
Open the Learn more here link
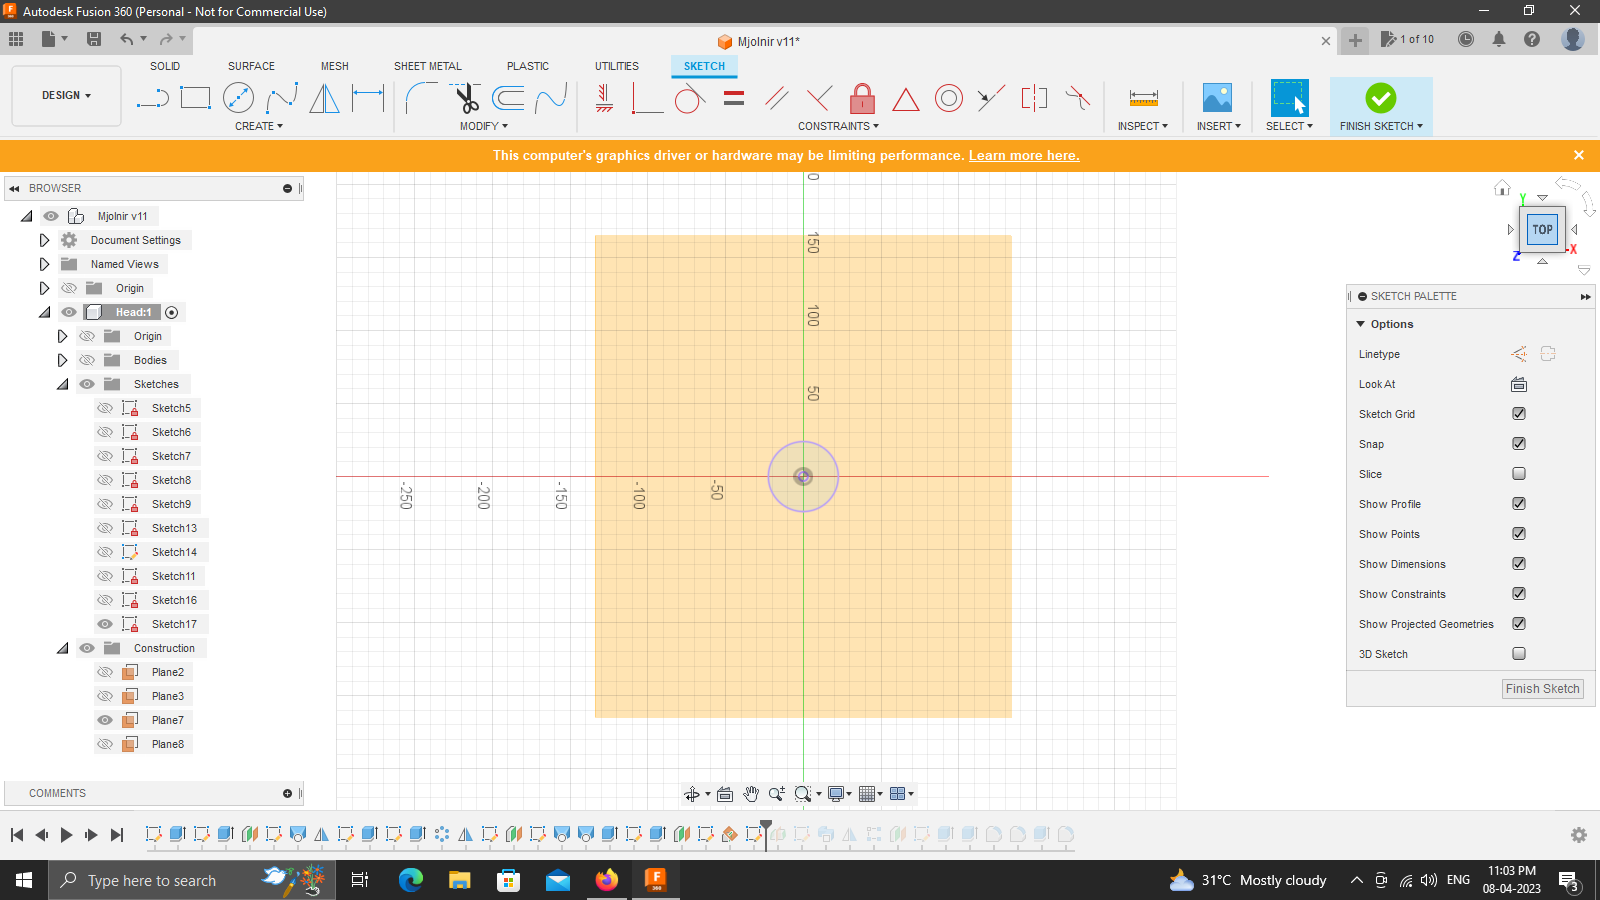click(x=1023, y=155)
